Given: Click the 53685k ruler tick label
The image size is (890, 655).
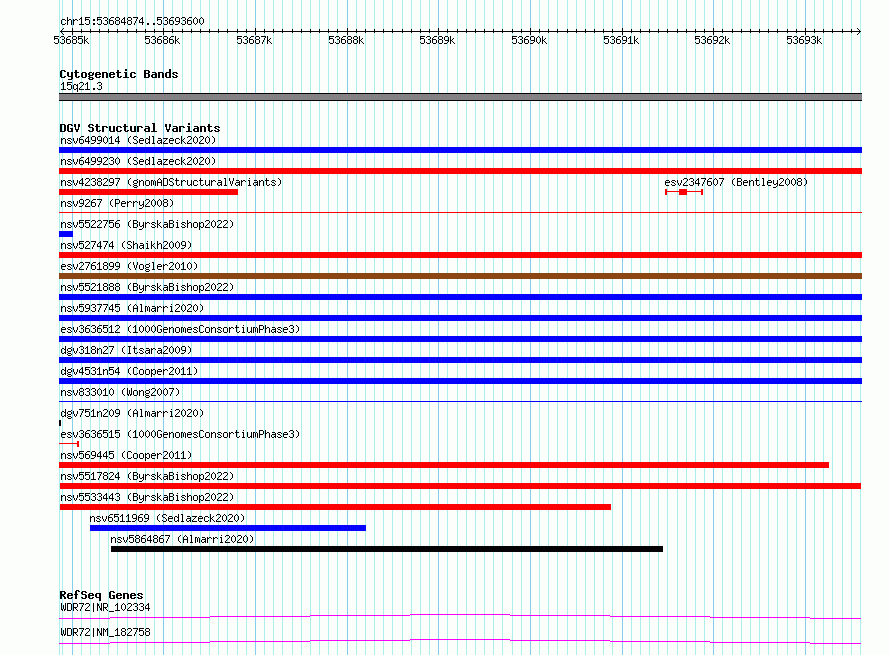Looking at the screenshot, I should point(71,40).
